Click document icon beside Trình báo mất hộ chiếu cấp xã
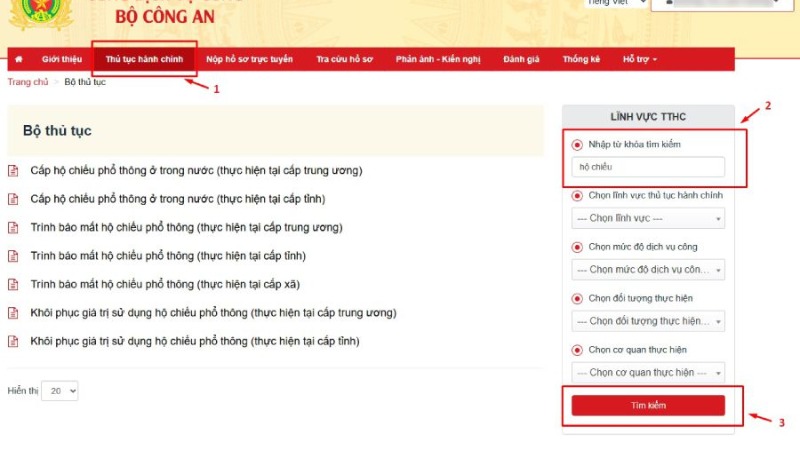800x450 pixels. click(13, 285)
